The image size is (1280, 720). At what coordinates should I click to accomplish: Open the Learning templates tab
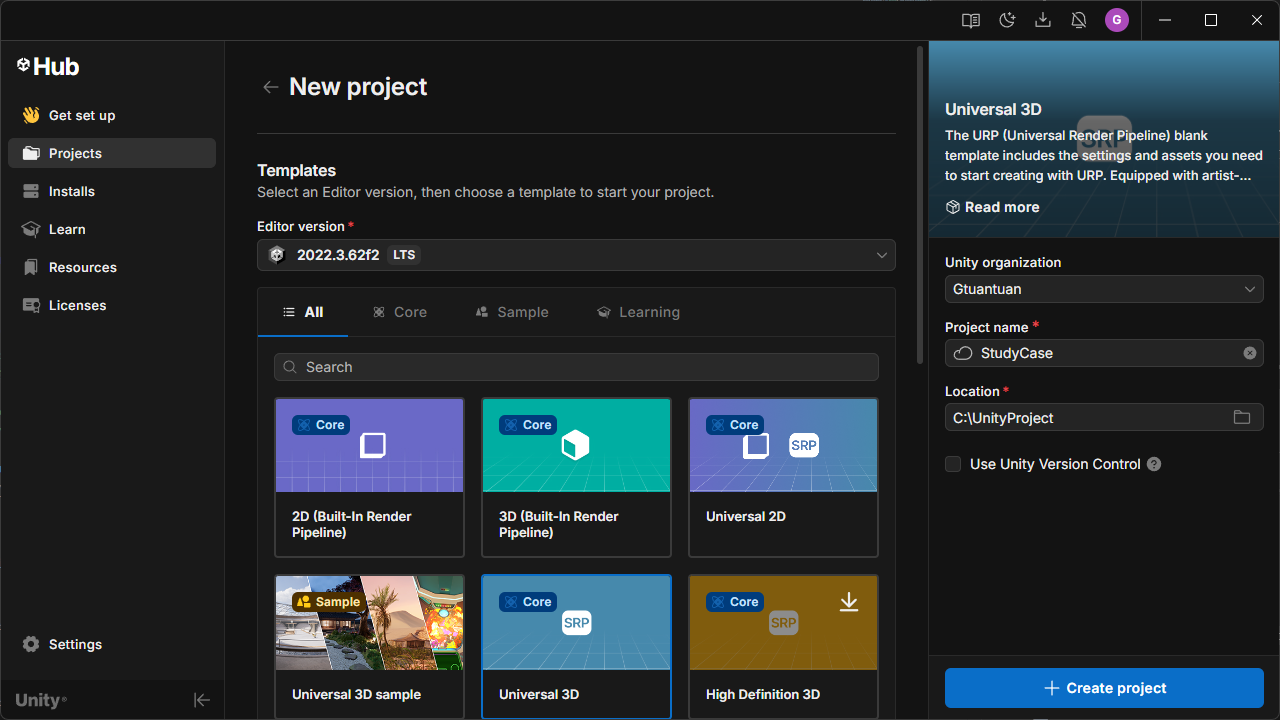pyautogui.click(x=638, y=312)
